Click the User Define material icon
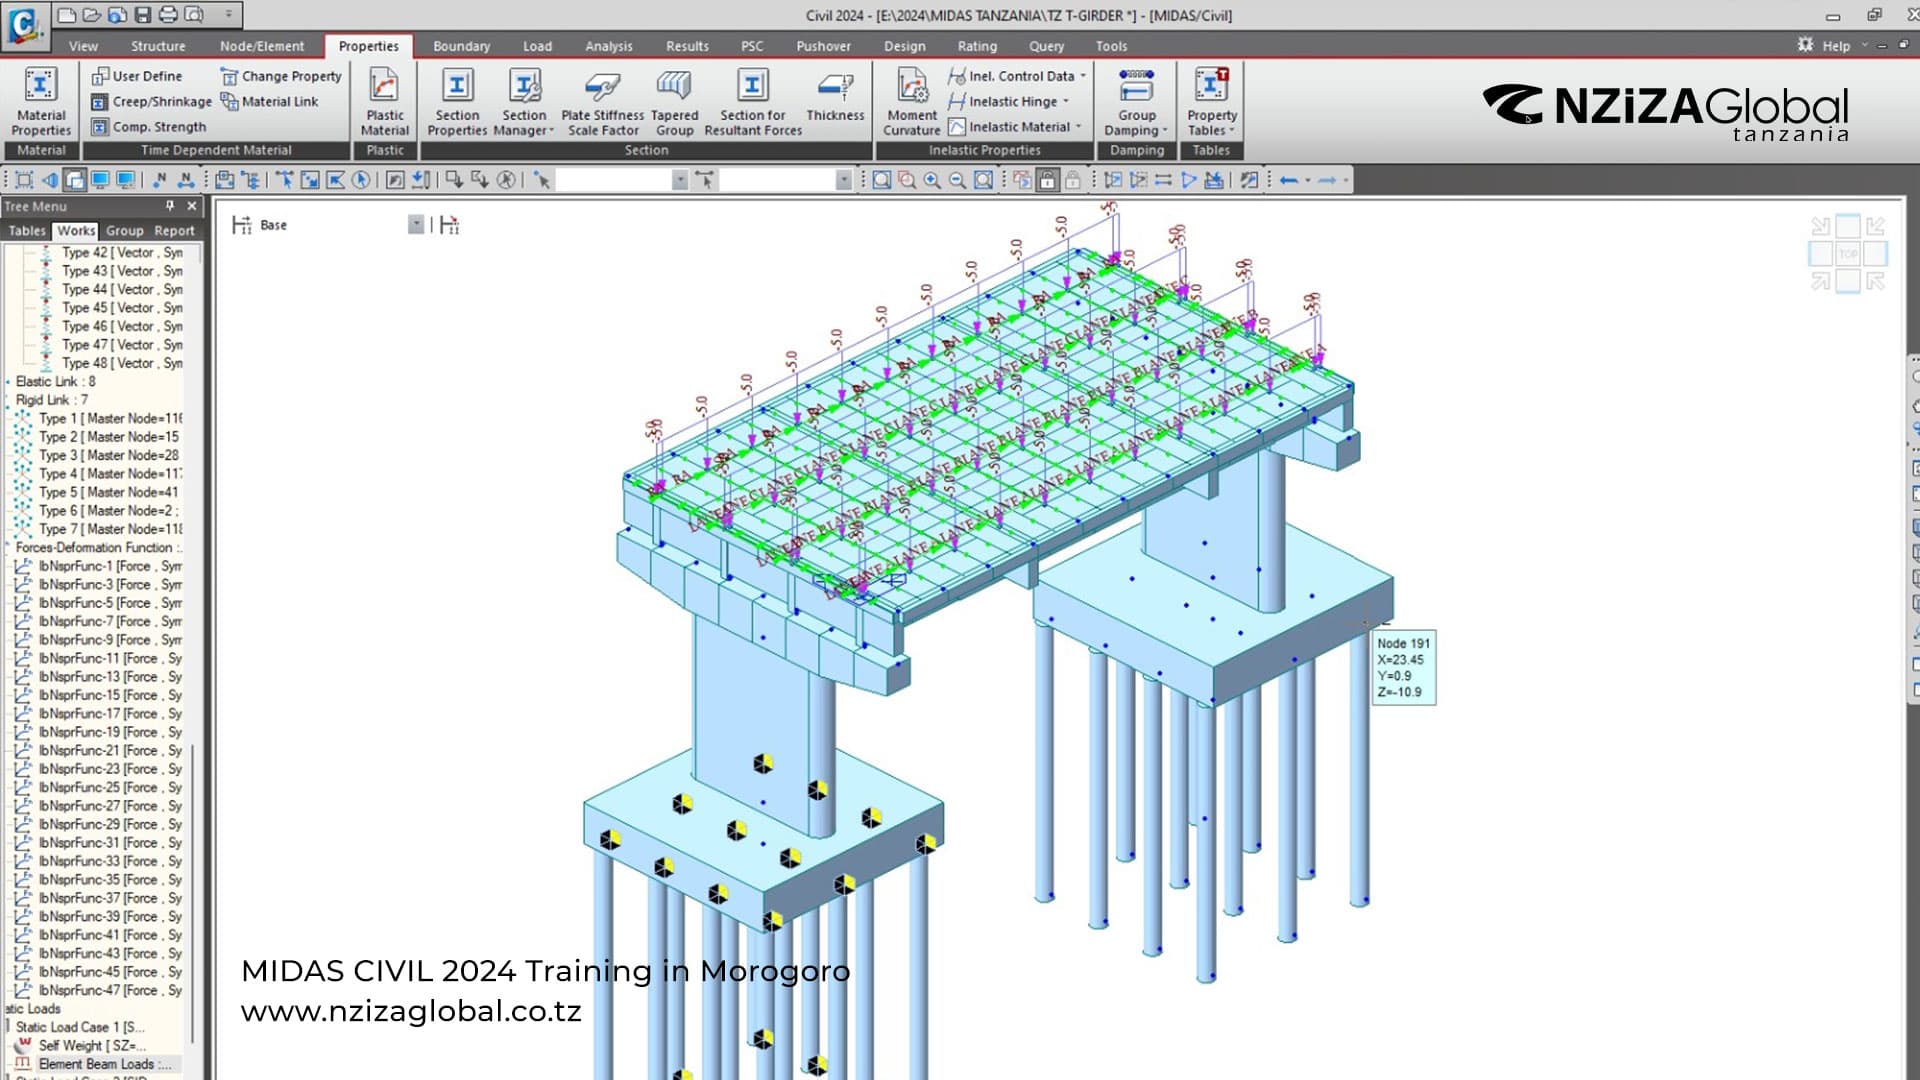Image resolution: width=1920 pixels, height=1080 pixels. pos(100,76)
